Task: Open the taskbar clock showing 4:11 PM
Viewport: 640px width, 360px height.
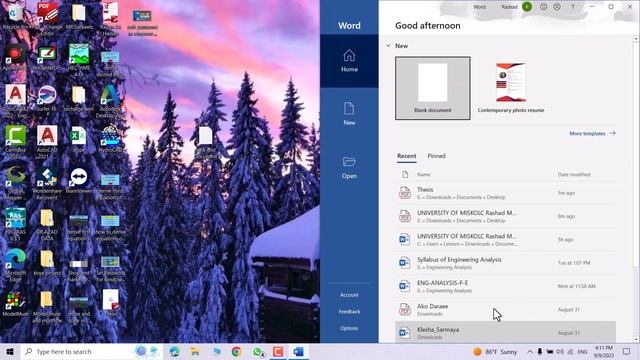Action: pyautogui.click(x=604, y=351)
